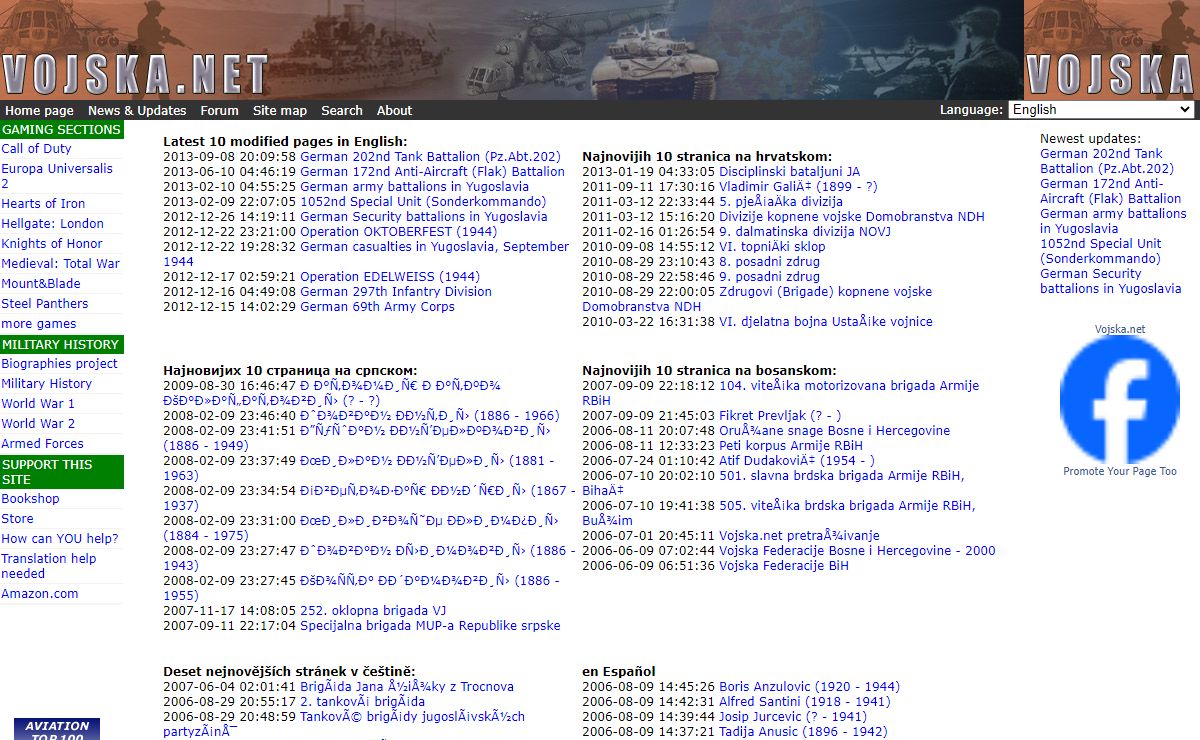Image resolution: width=1200 pixels, height=740 pixels.
Task: Open German 69th Army Corps link
Action: [x=377, y=307]
